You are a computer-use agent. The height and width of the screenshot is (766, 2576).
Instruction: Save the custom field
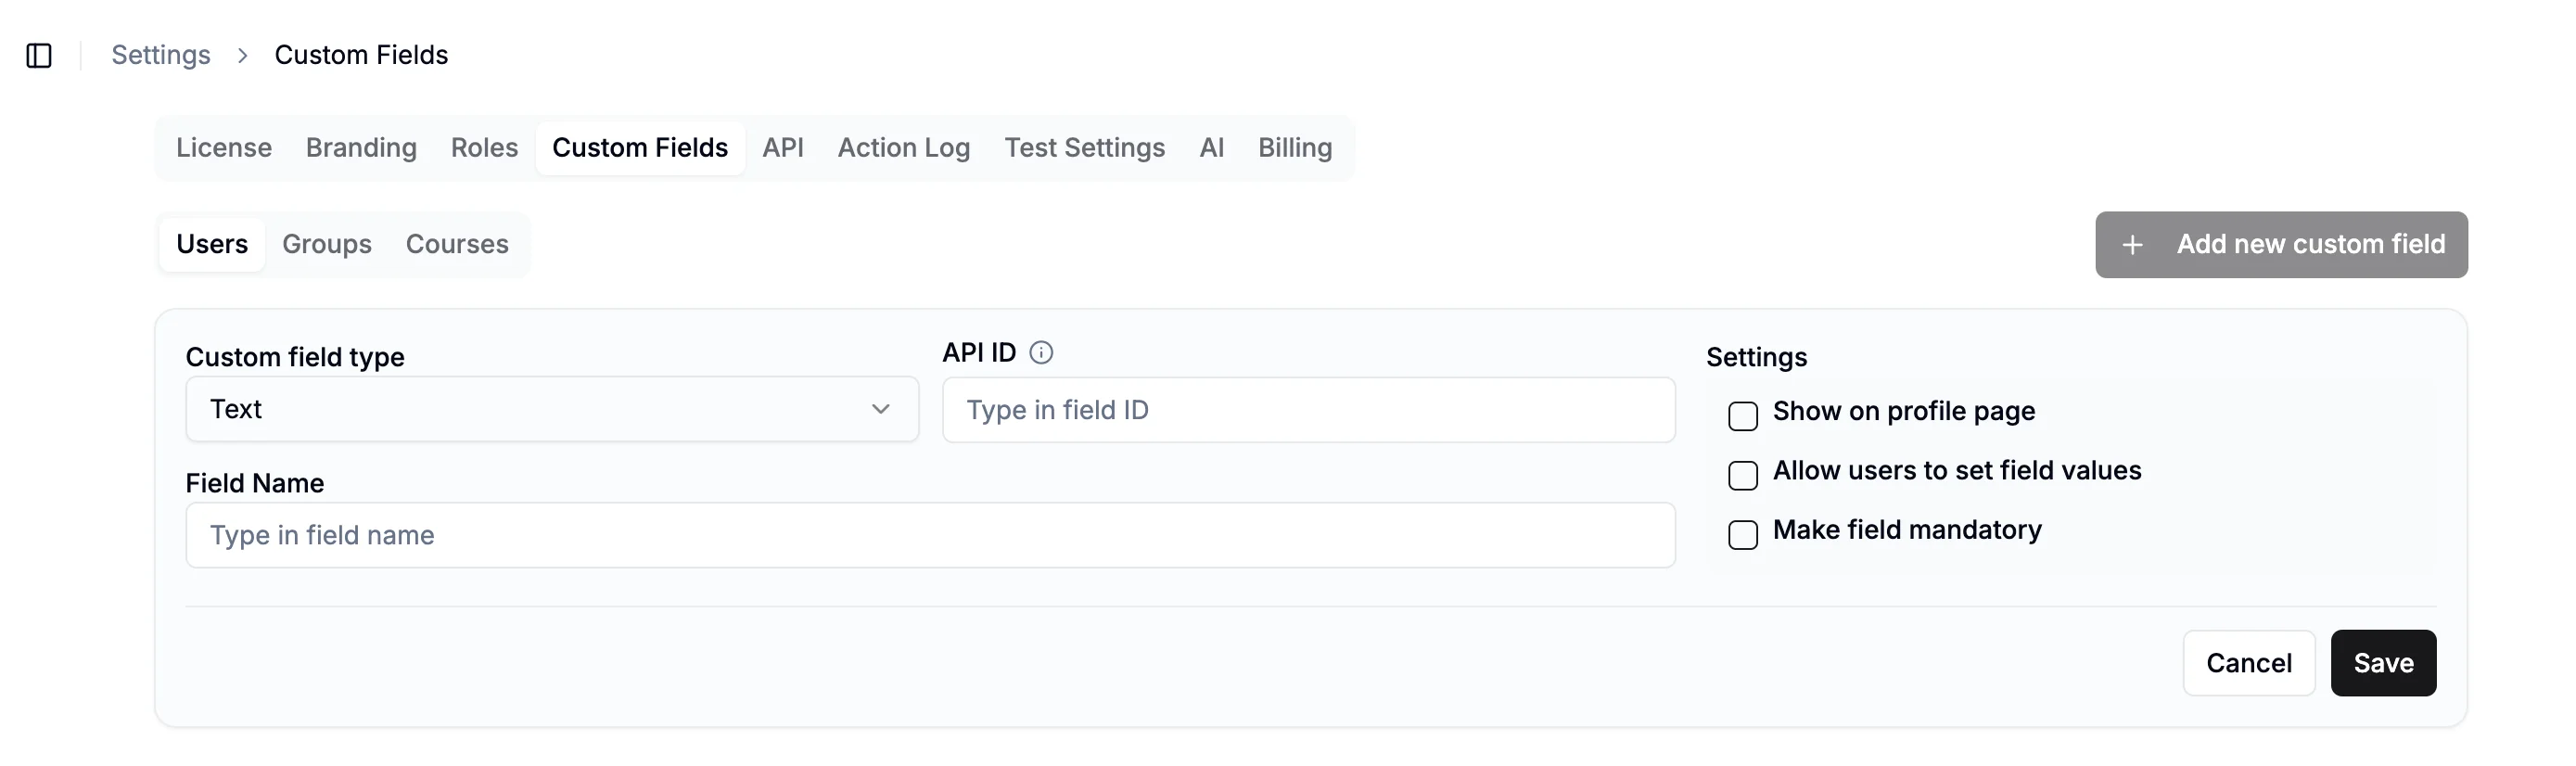click(x=2382, y=663)
